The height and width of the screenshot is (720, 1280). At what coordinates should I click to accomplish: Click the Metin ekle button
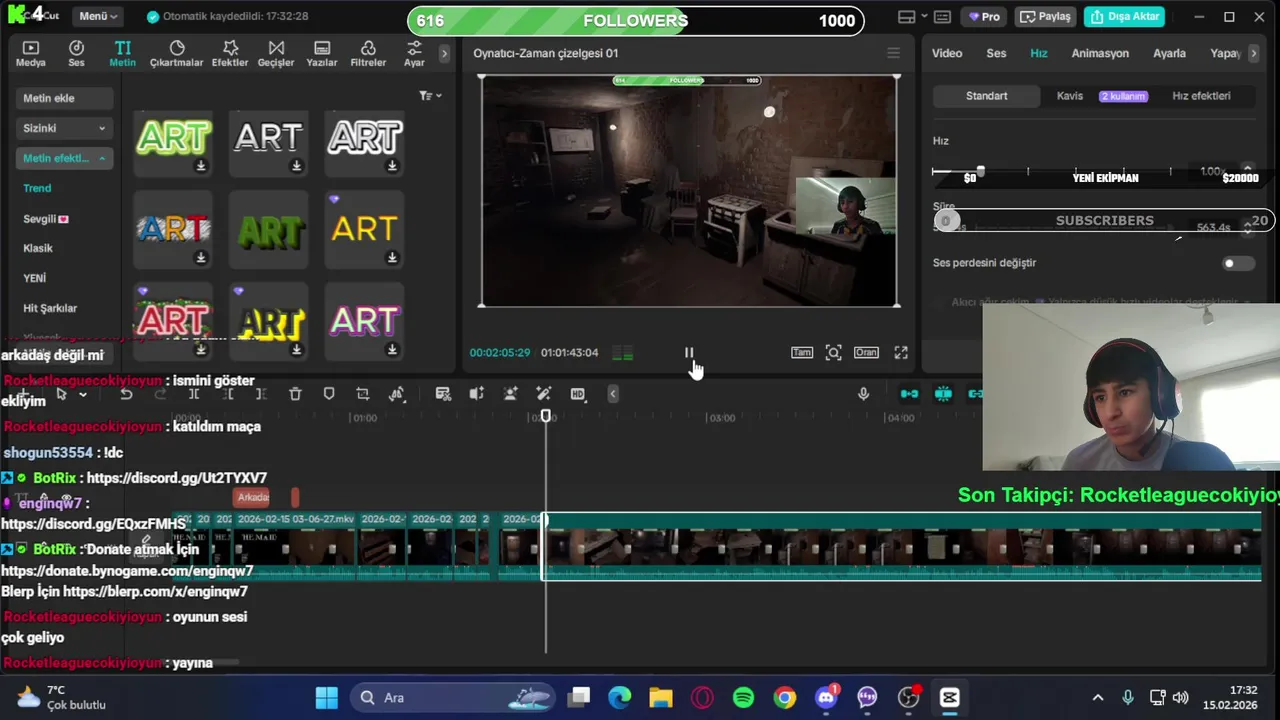[x=64, y=98]
